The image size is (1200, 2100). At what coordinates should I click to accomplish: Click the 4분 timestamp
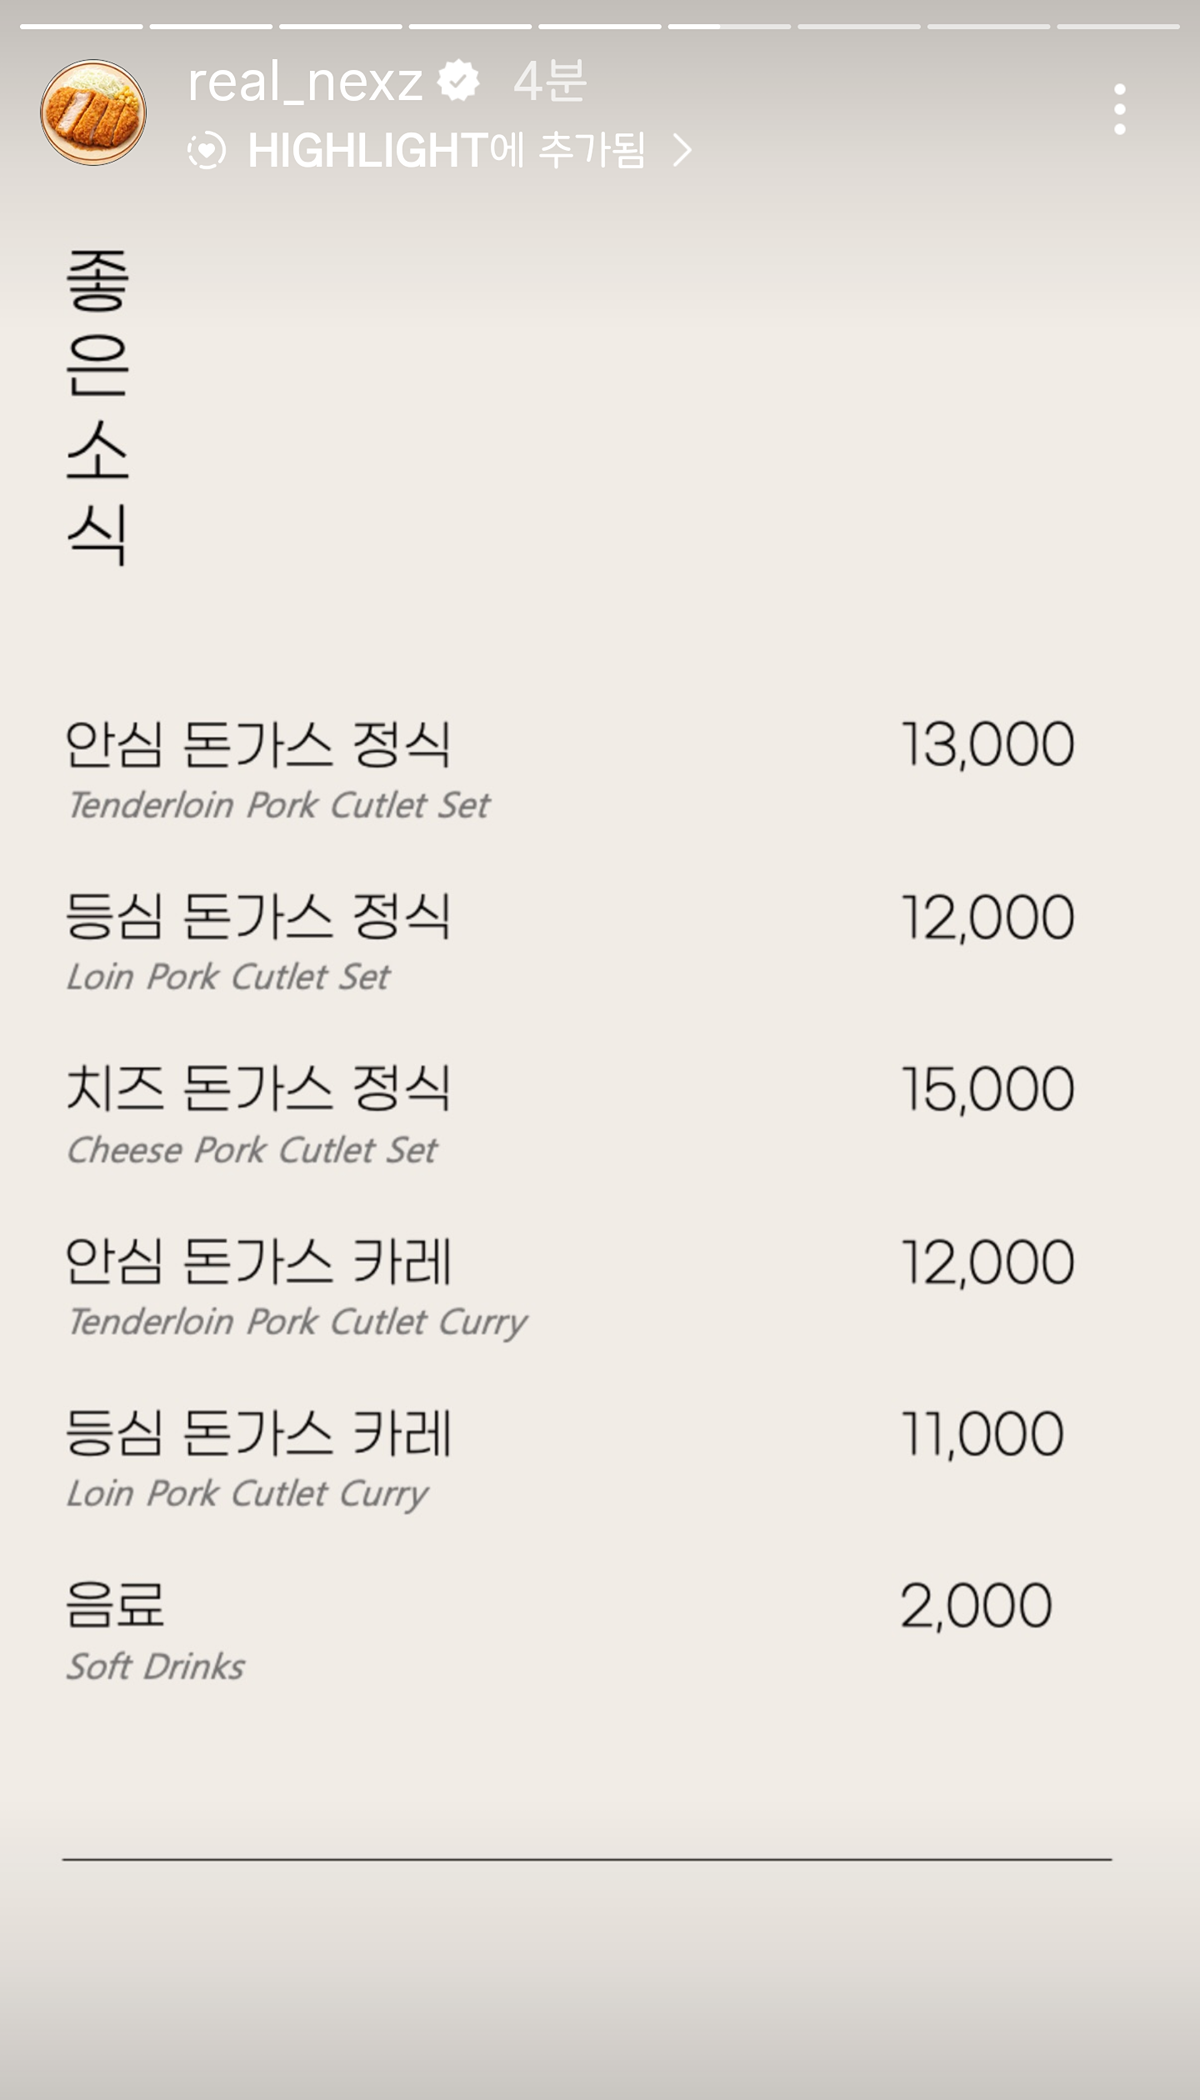550,82
